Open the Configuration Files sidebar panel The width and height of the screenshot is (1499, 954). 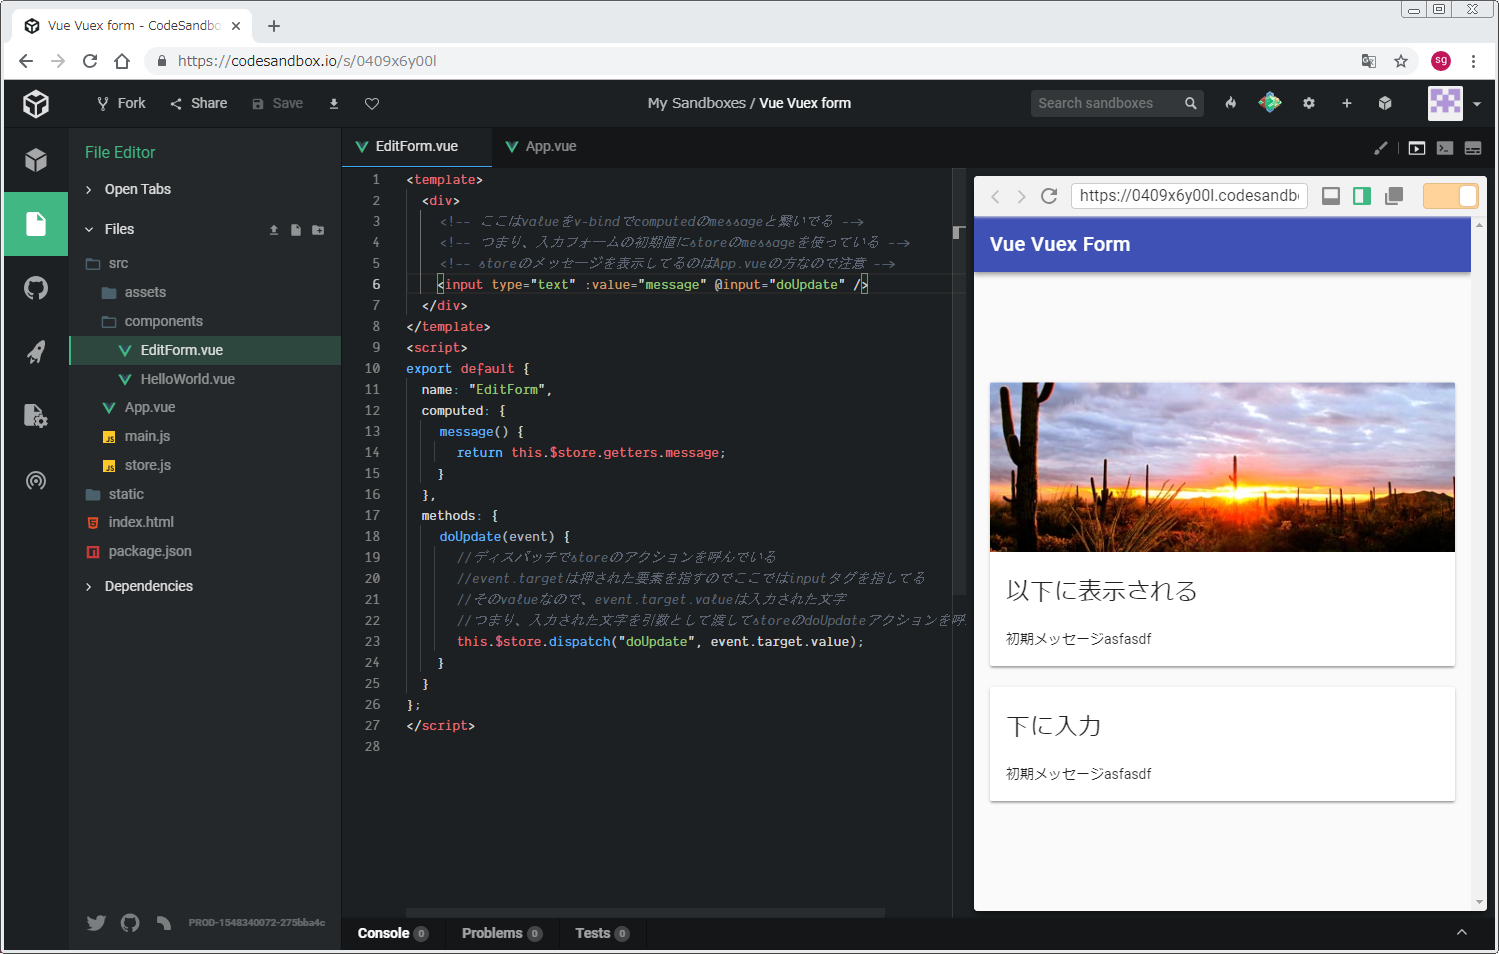click(36, 416)
